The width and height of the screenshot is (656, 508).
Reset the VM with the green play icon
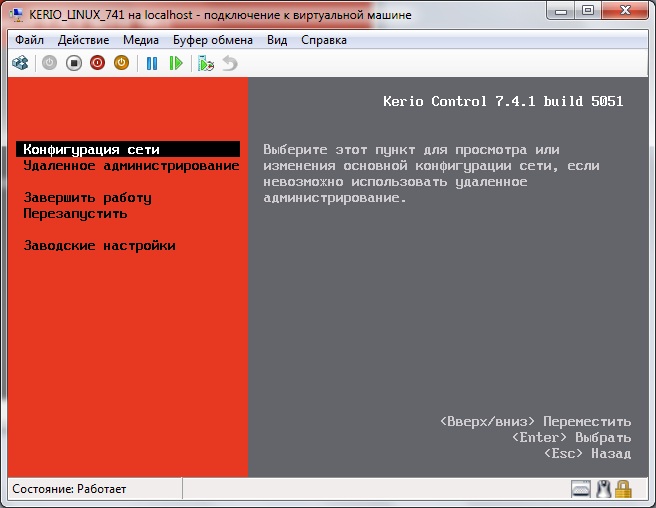tap(176, 63)
